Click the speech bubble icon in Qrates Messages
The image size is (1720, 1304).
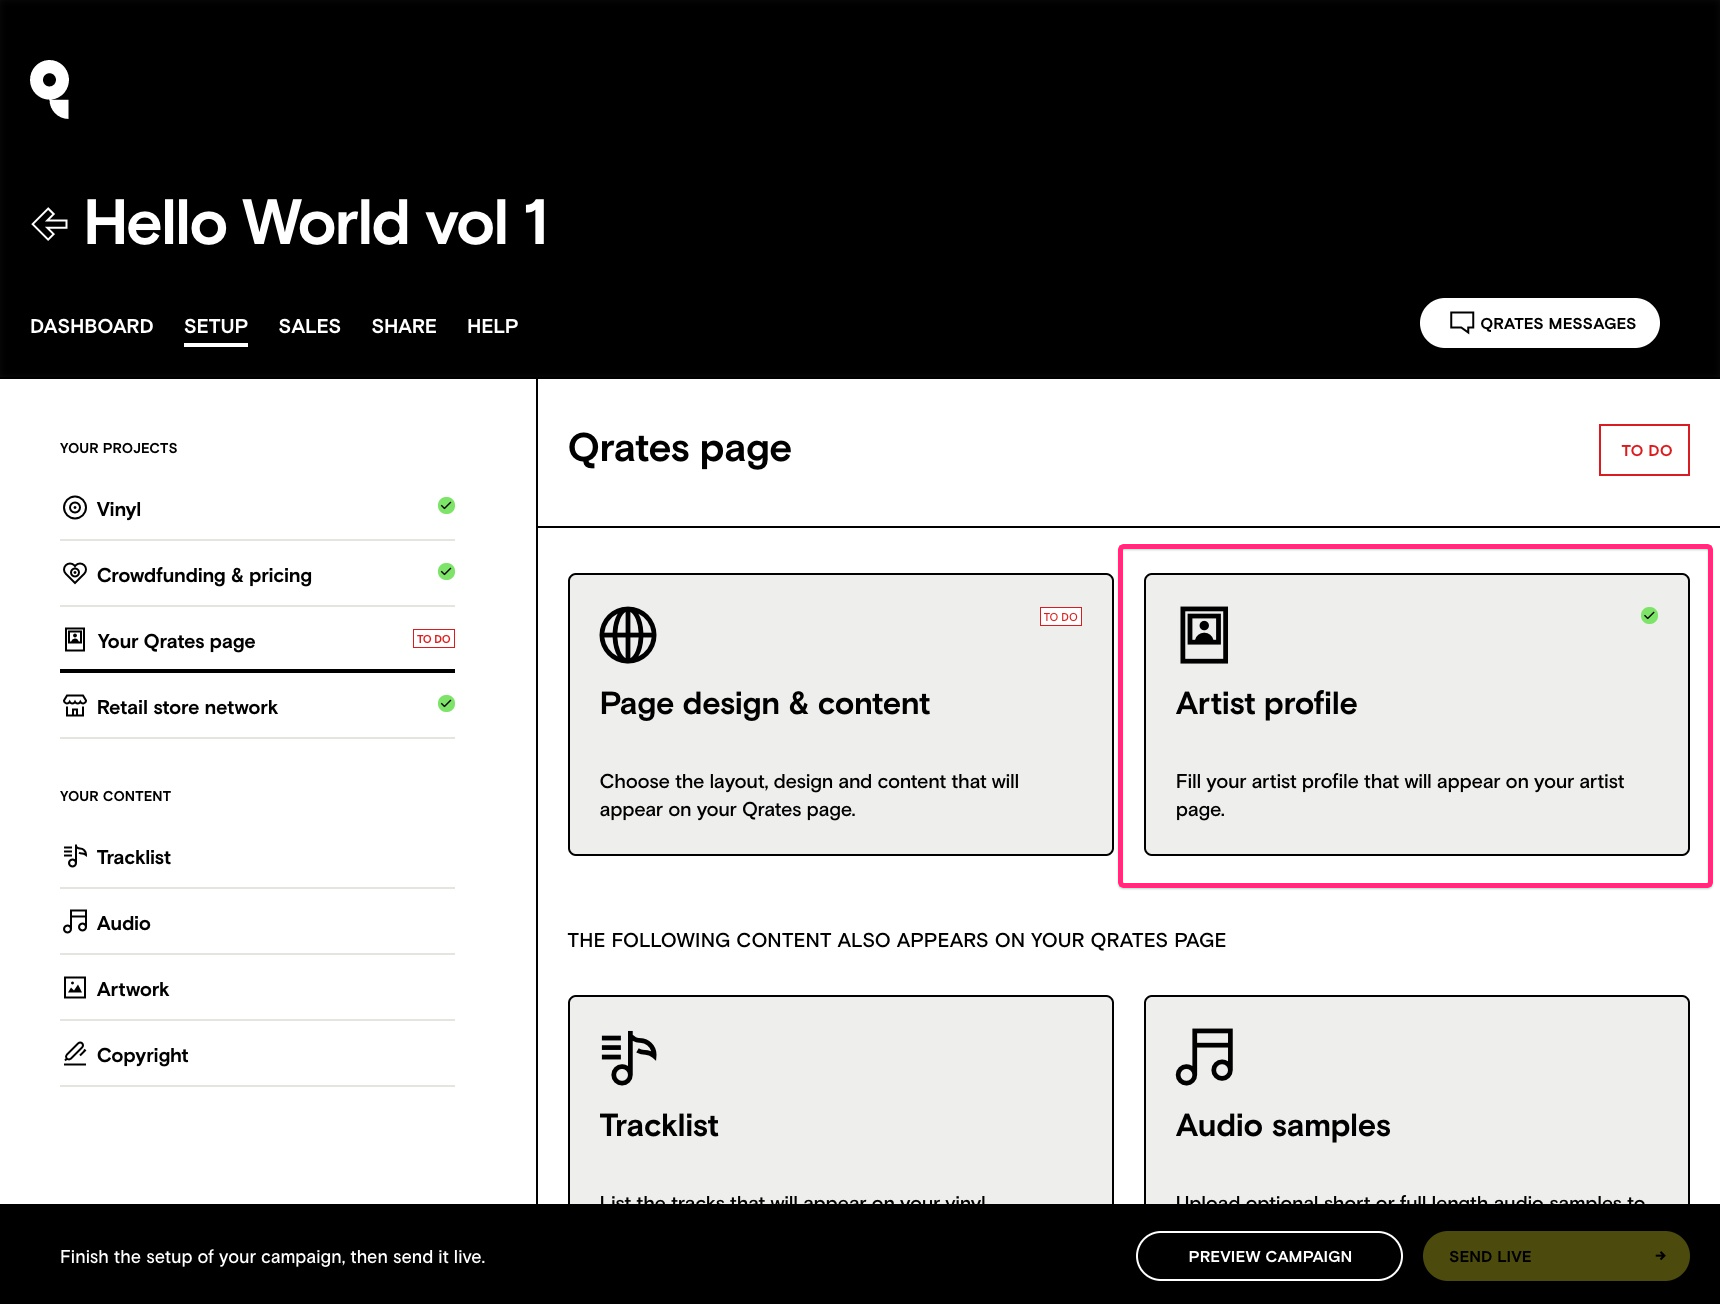click(x=1461, y=323)
